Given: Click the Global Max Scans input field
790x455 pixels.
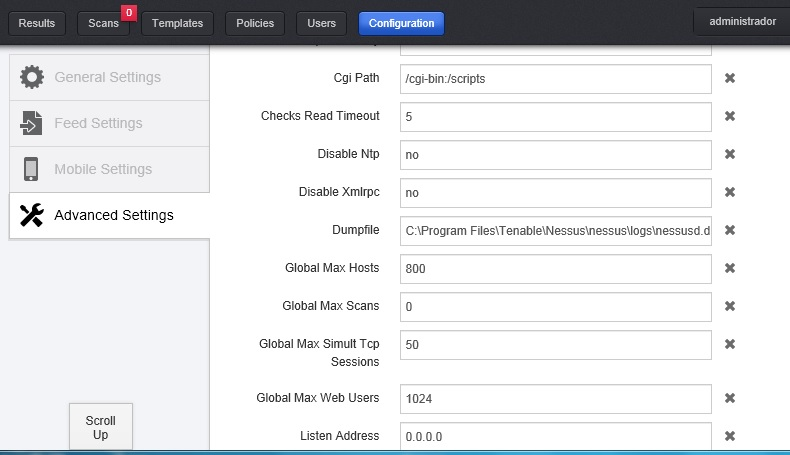Looking at the screenshot, I should (x=555, y=307).
